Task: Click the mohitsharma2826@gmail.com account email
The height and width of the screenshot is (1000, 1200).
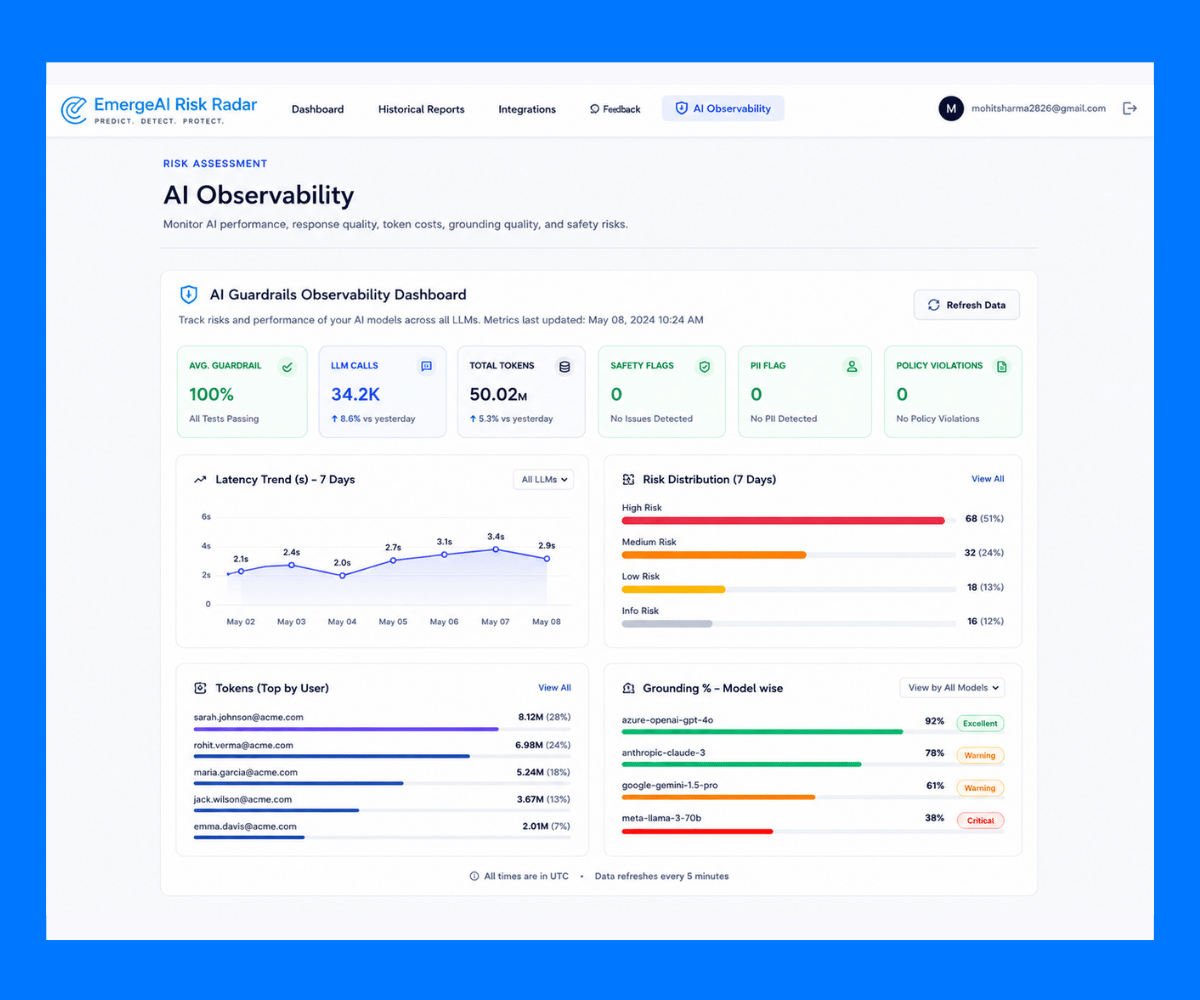Action: tap(1039, 108)
